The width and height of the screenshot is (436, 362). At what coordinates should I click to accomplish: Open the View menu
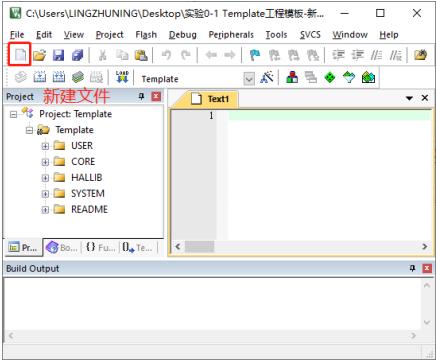[74, 35]
